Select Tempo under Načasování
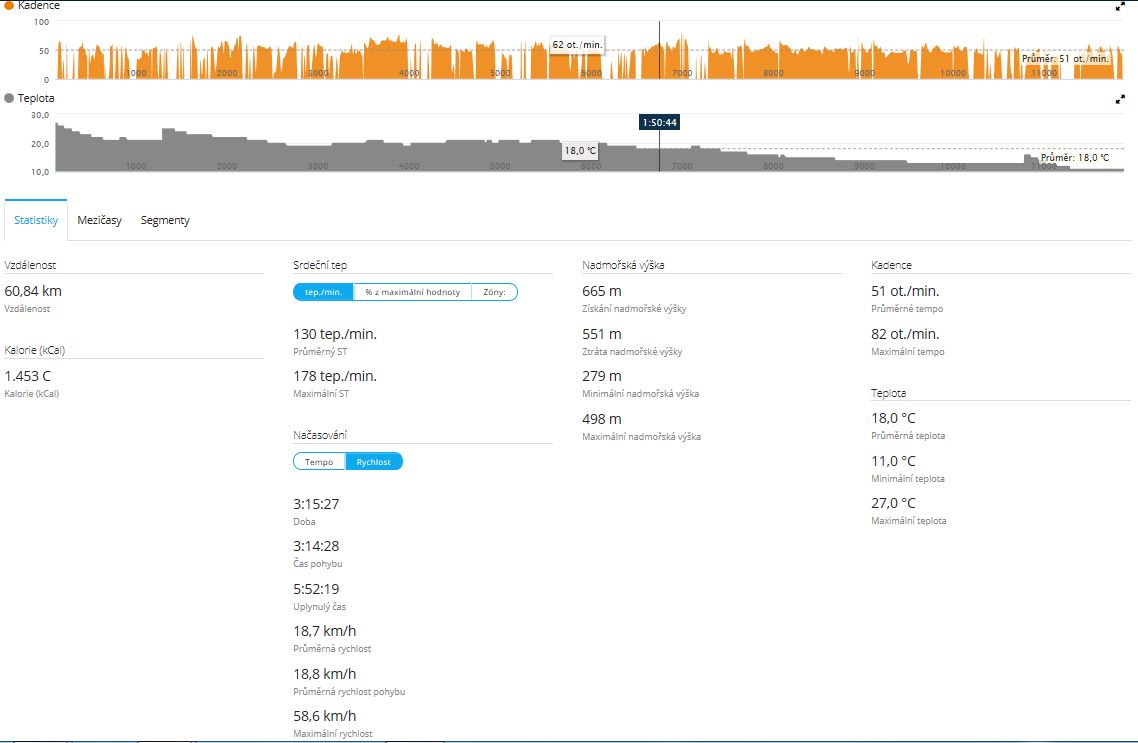The image size is (1138, 743). pos(319,462)
